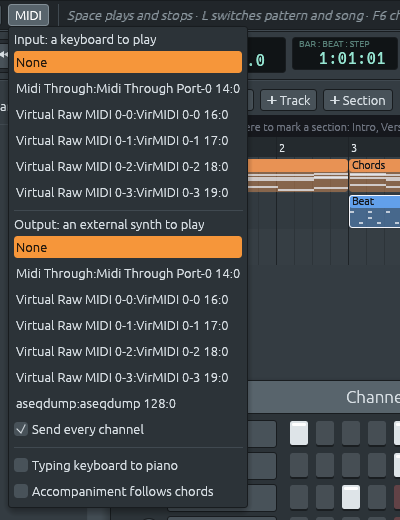Choose Virtual Raw MIDI 0-2 18:0 as input
Image resolution: width=400 pixels, height=520 pixels.
(128, 167)
